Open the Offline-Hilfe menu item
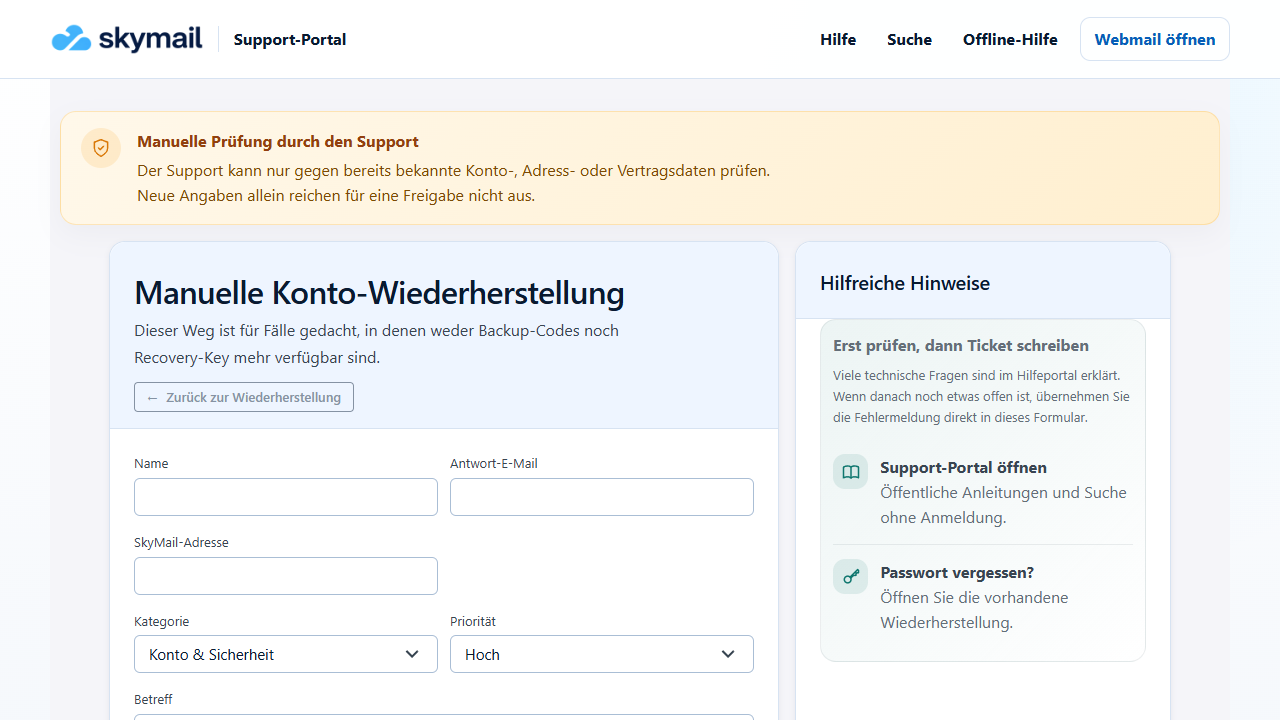The height and width of the screenshot is (720, 1280). pyautogui.click(x=1010, y=40)
